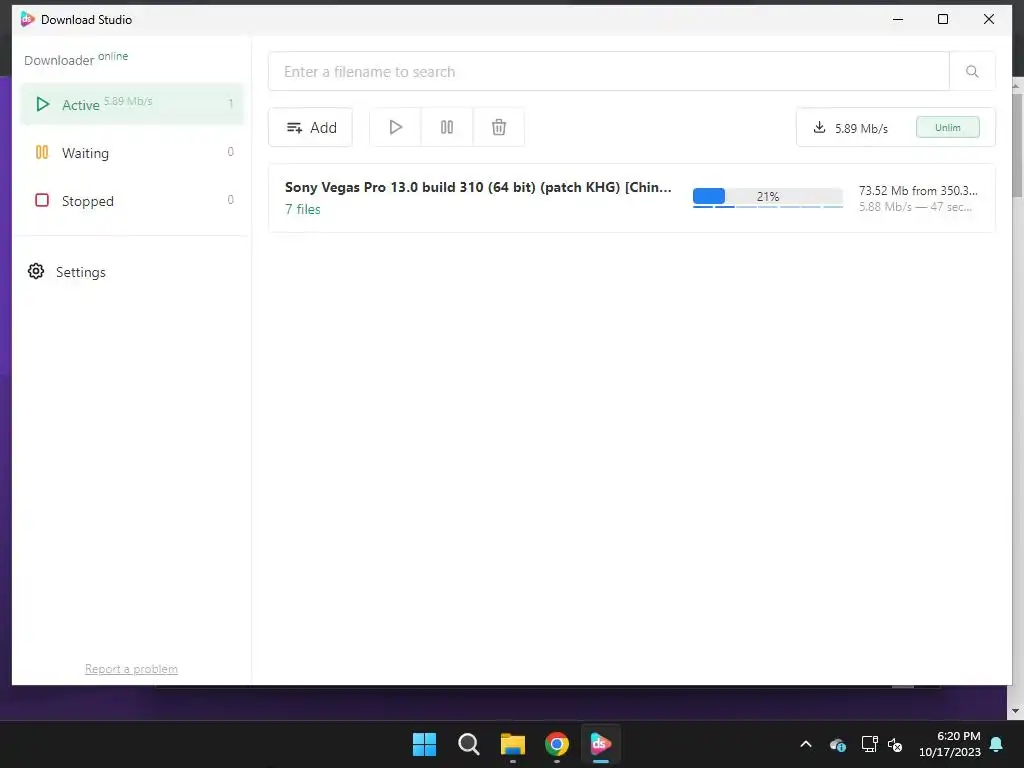The width and height of the screenshot is (1024, 768).
Task: Open the Stopped downloads section
Action: pyautogui.click(x=133, y=200)
